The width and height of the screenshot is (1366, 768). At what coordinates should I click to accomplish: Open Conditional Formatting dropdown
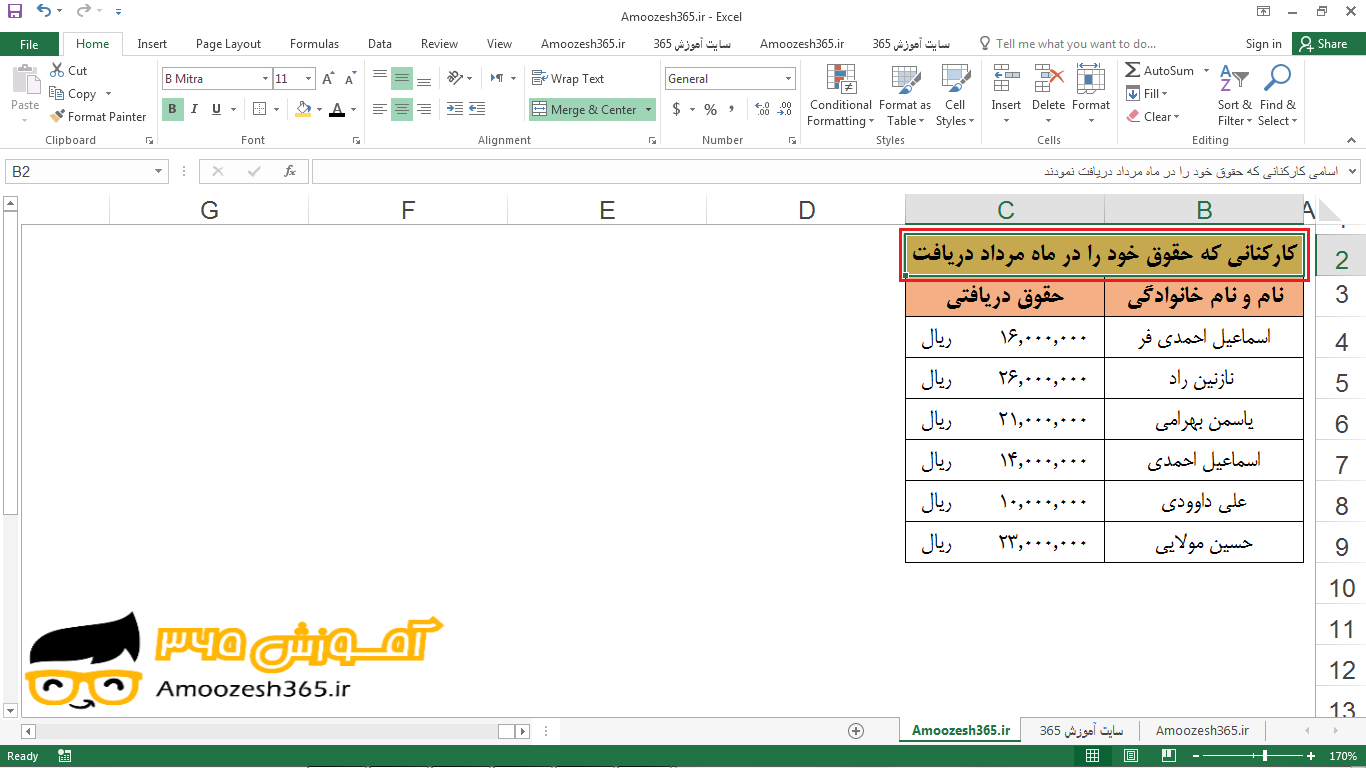point(840,96)
